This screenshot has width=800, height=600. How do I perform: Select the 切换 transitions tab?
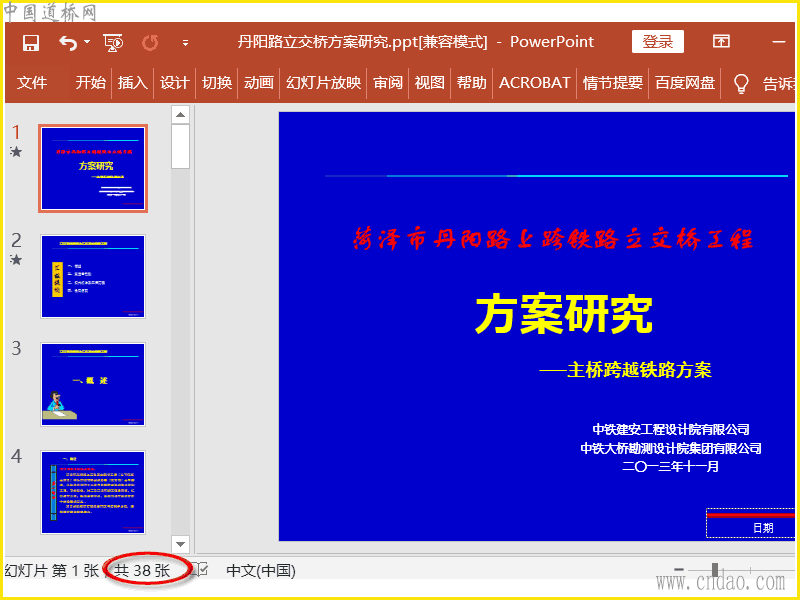pos(217,83)
